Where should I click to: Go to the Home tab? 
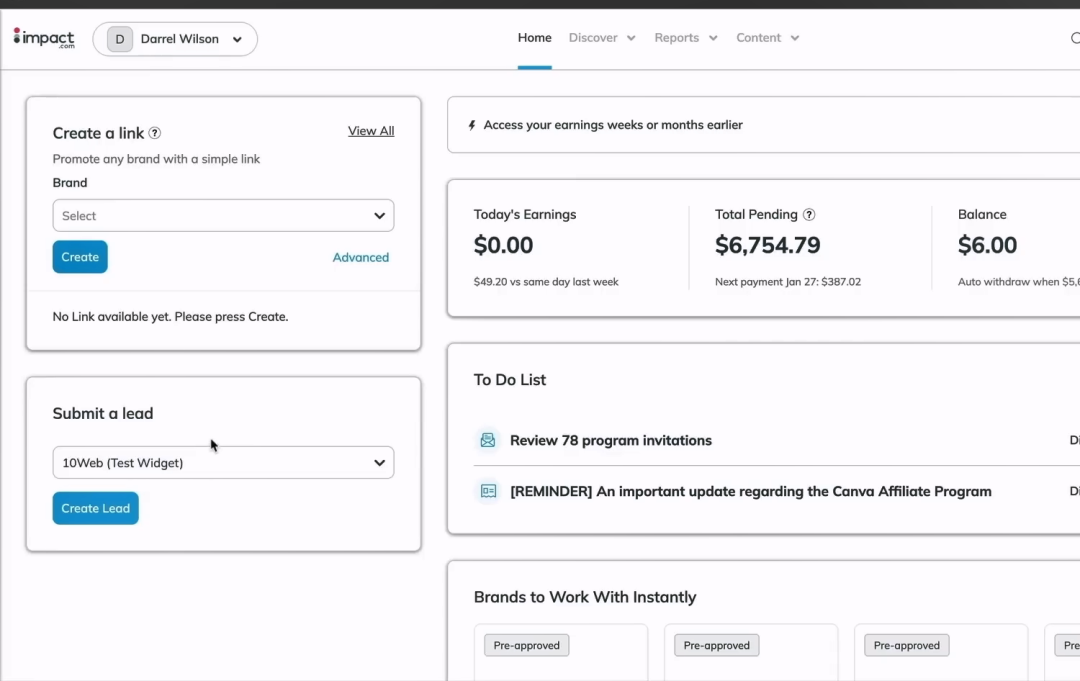point(534,38)
